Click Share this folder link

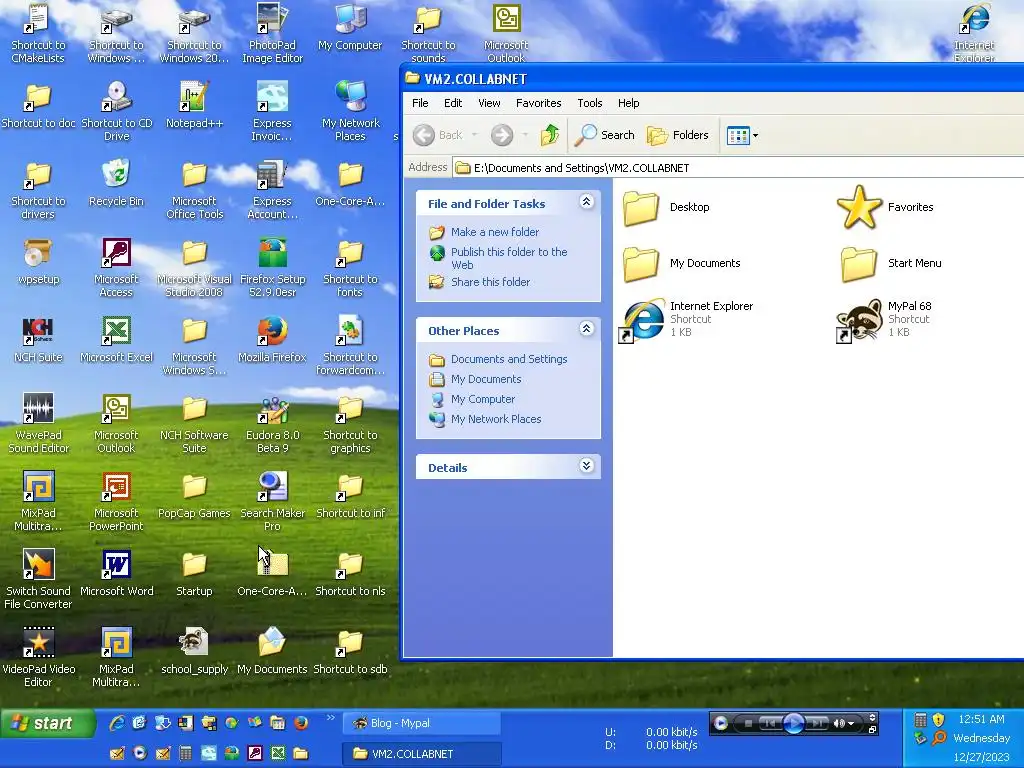pos(490,282)
